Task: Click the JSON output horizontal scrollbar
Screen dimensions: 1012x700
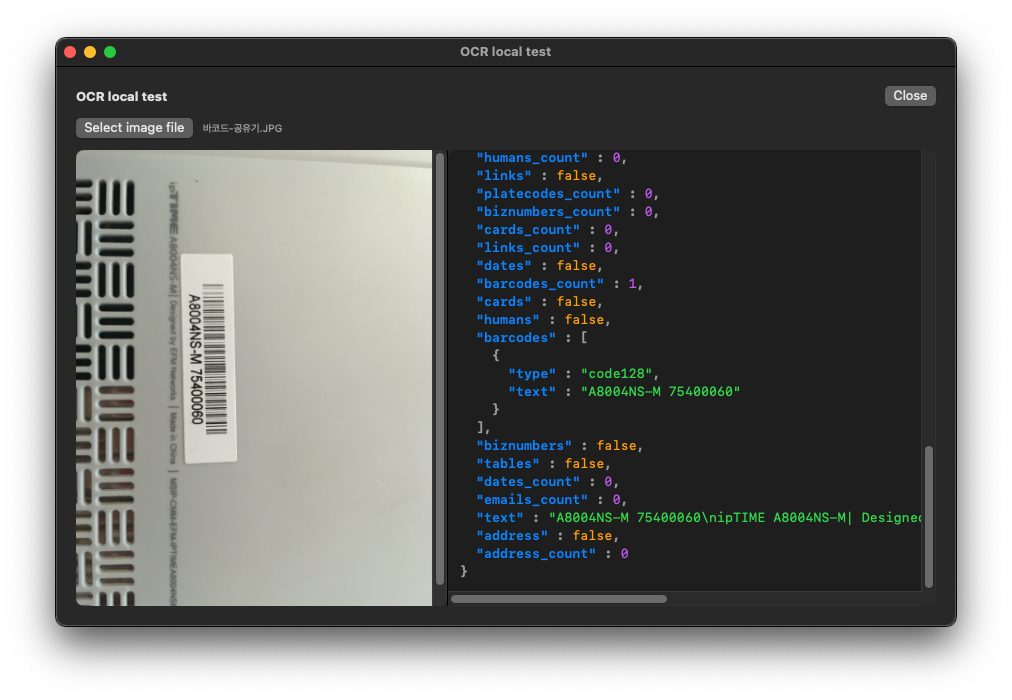Action: click(559, 599)
